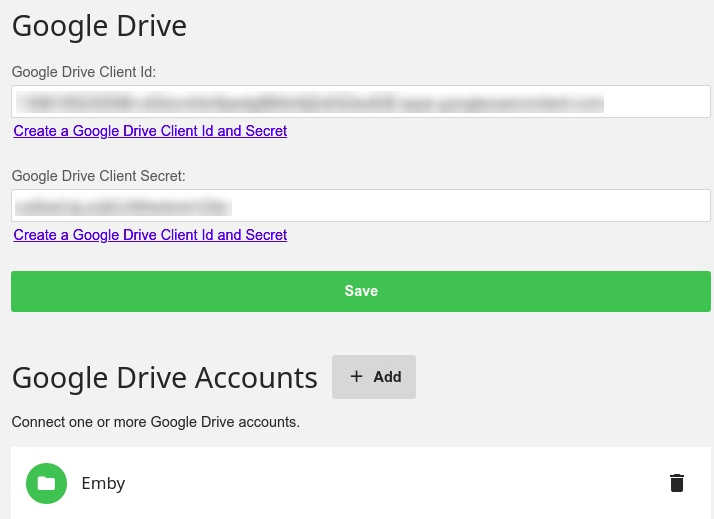Select the Emby account name

(103, 483)
